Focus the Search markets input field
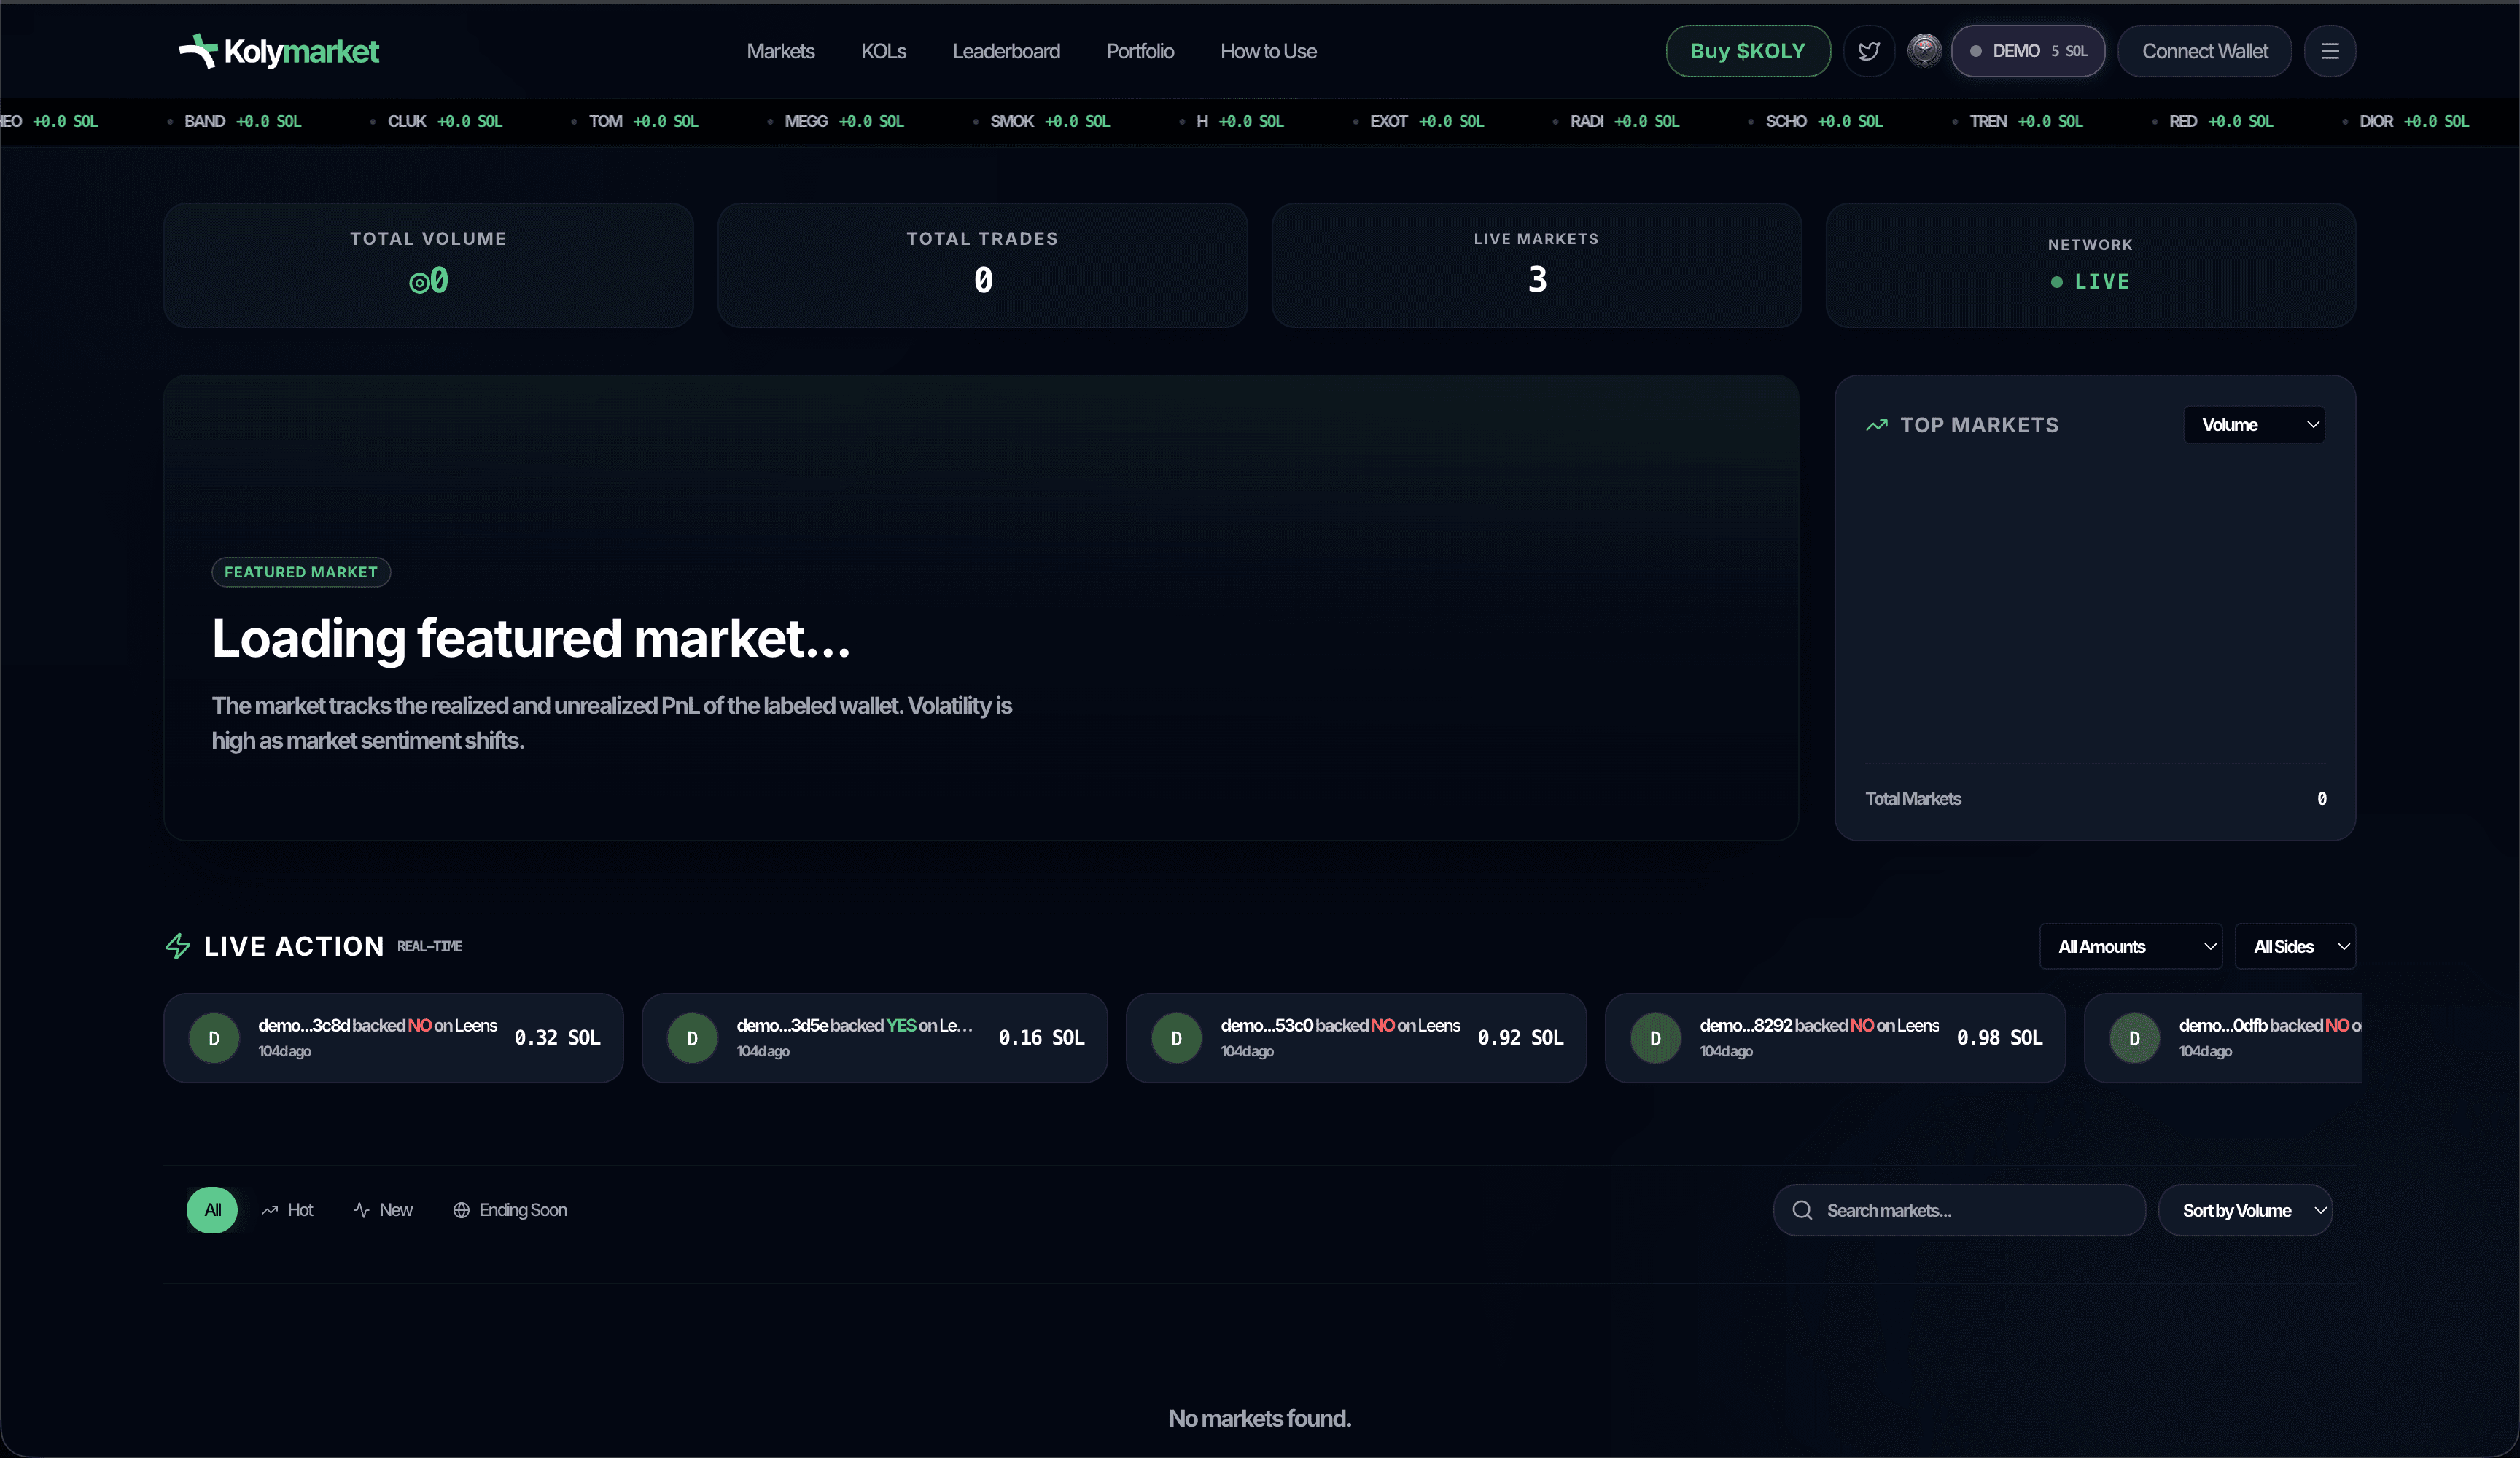Viewport: 2520px width, 1458px height. (1959, 1210)
